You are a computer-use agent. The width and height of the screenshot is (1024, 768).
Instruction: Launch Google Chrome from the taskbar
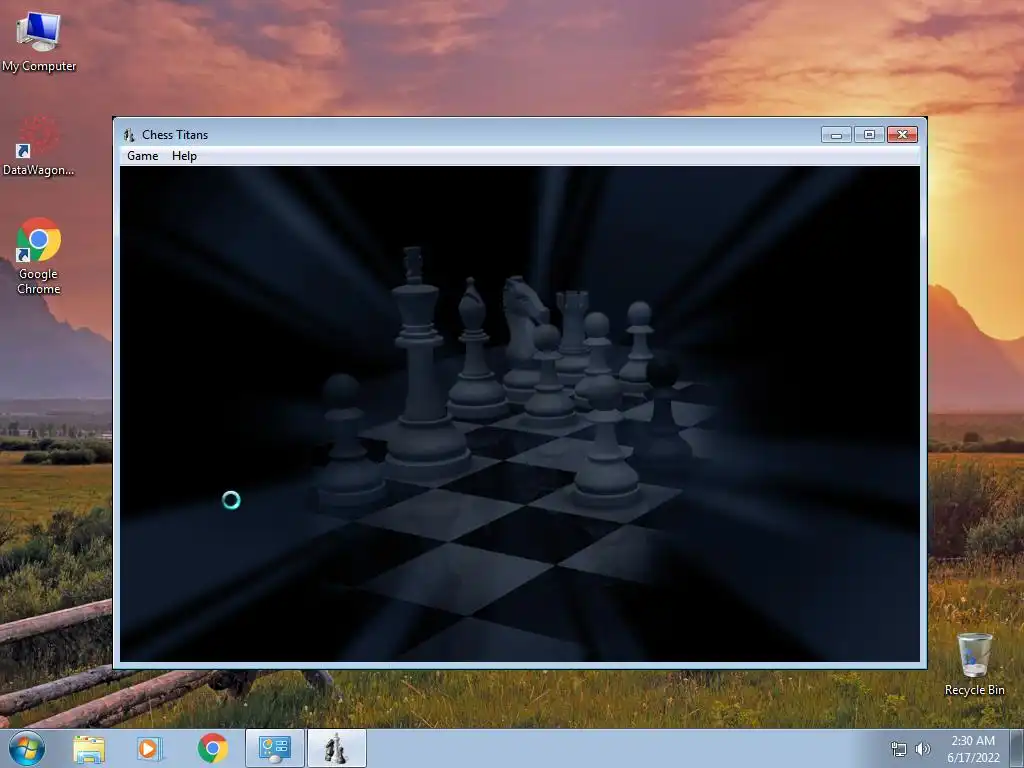tap(212, 748)
